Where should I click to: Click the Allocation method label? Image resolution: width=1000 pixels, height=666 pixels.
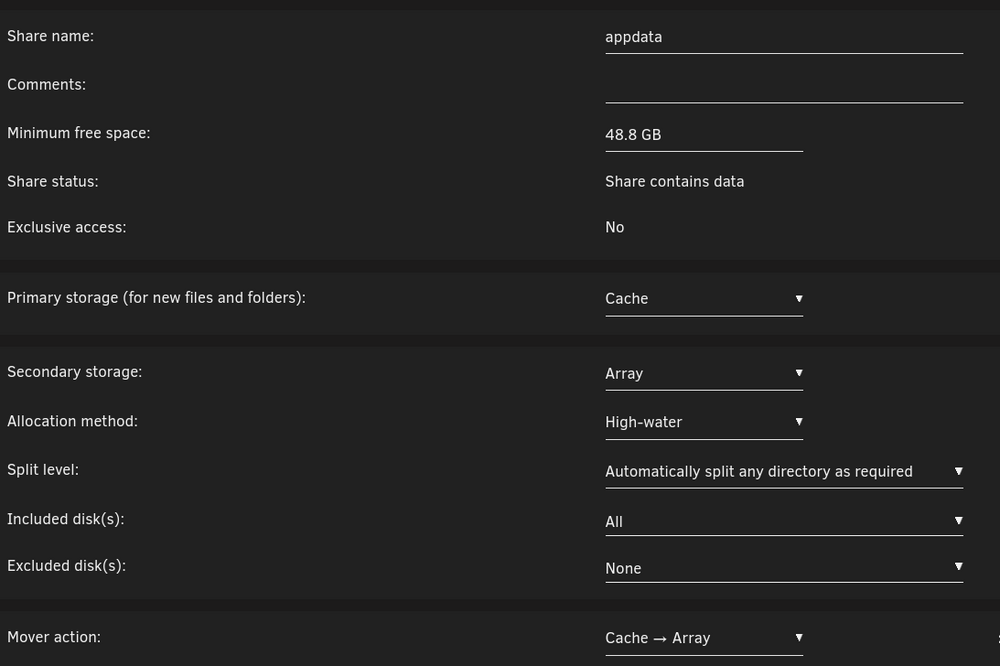[72, 422]
